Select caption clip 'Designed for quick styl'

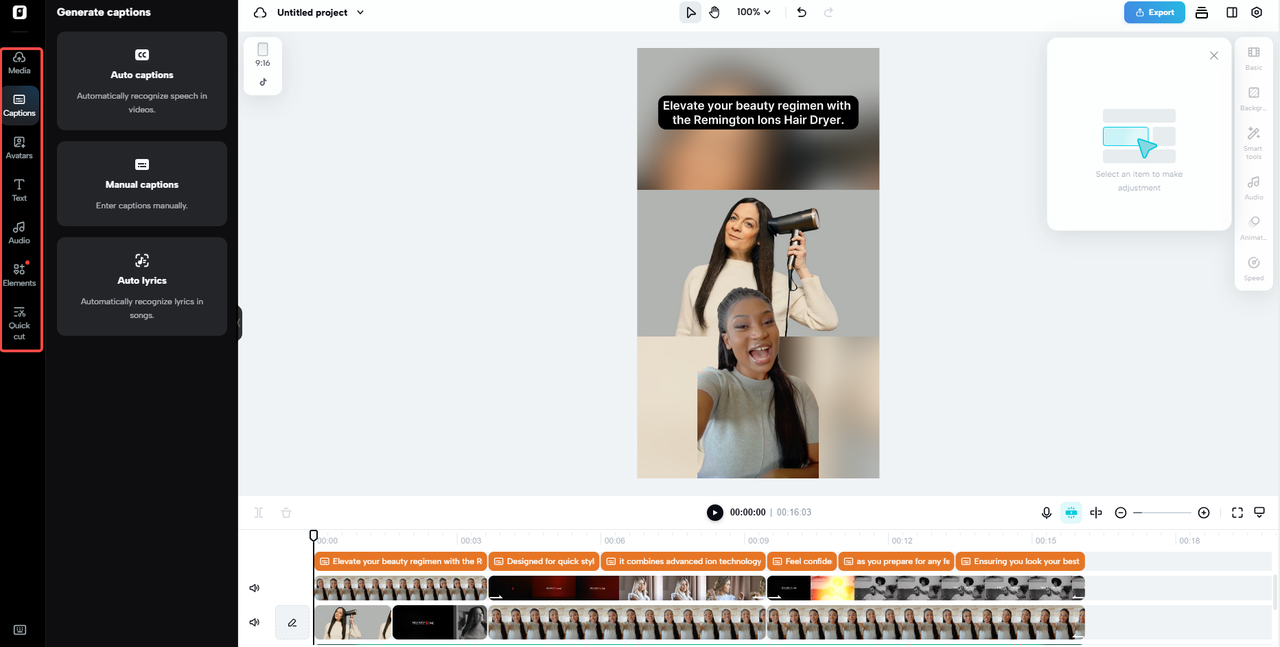(x=543, y=561)
